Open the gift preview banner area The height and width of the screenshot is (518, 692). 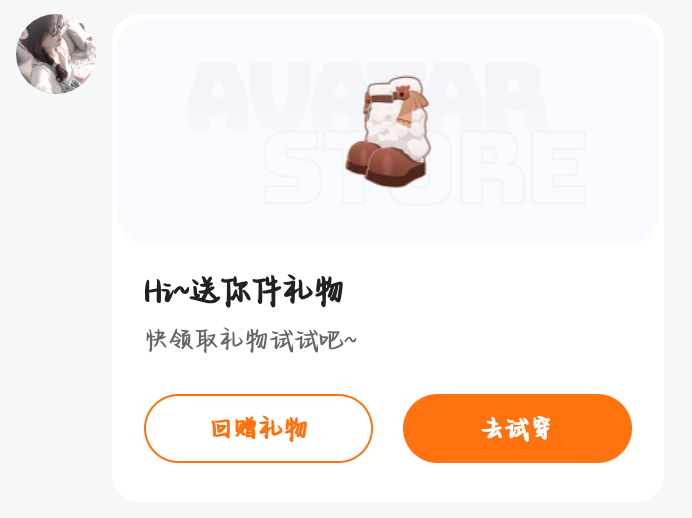(x=388, y=131)
